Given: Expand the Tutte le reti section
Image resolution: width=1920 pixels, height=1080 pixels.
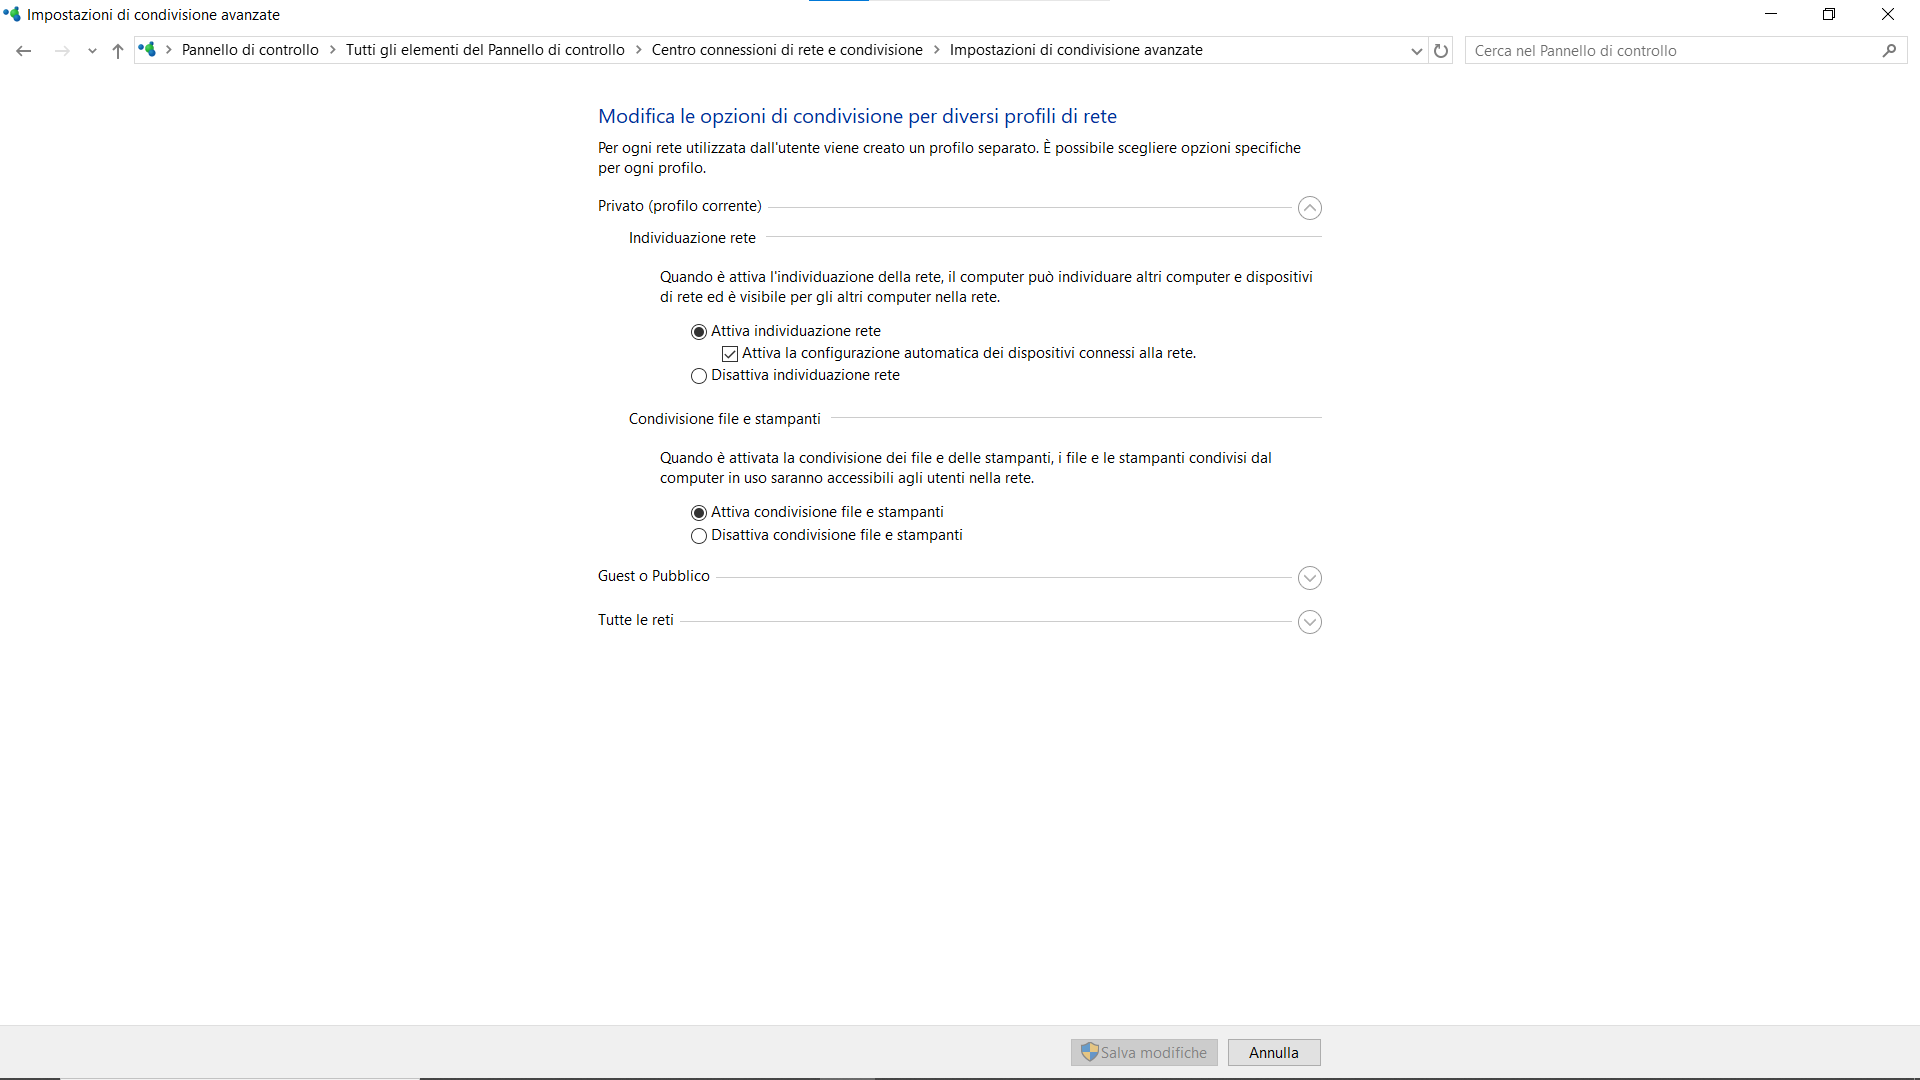Looking at the screenshot, I should (1310, 622).
